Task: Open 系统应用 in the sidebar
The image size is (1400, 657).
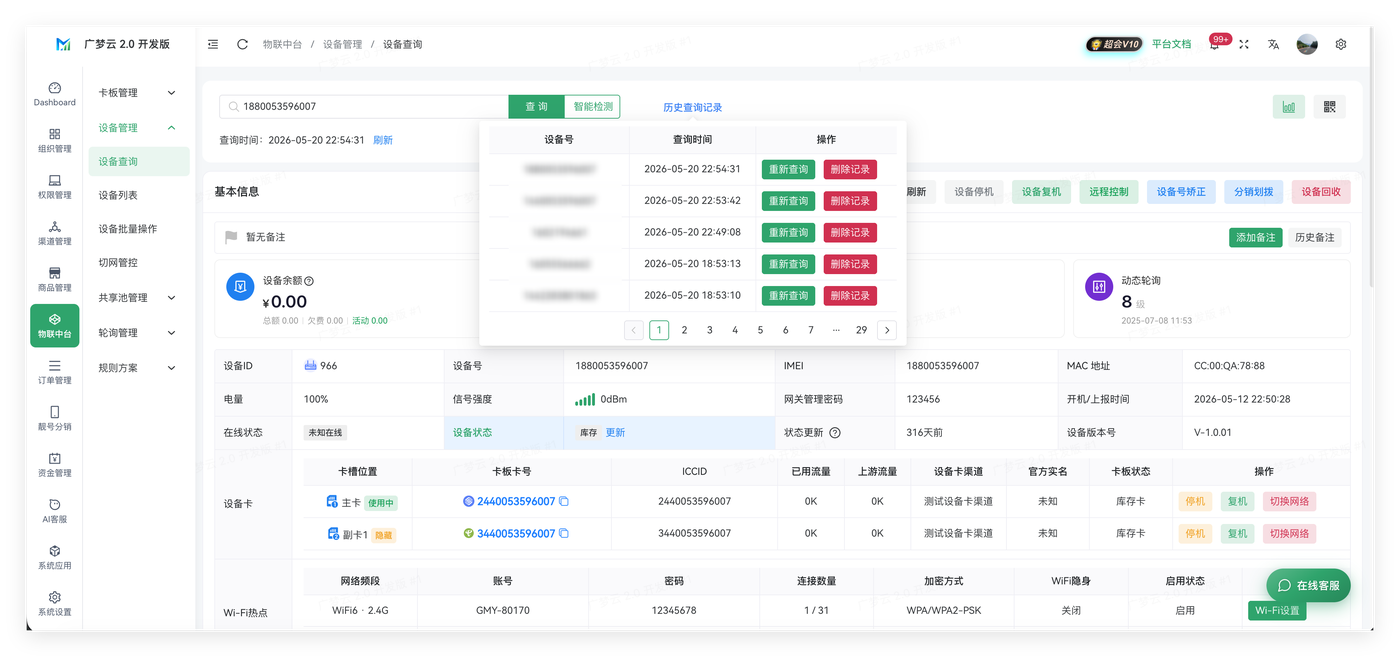Action: 55,557
